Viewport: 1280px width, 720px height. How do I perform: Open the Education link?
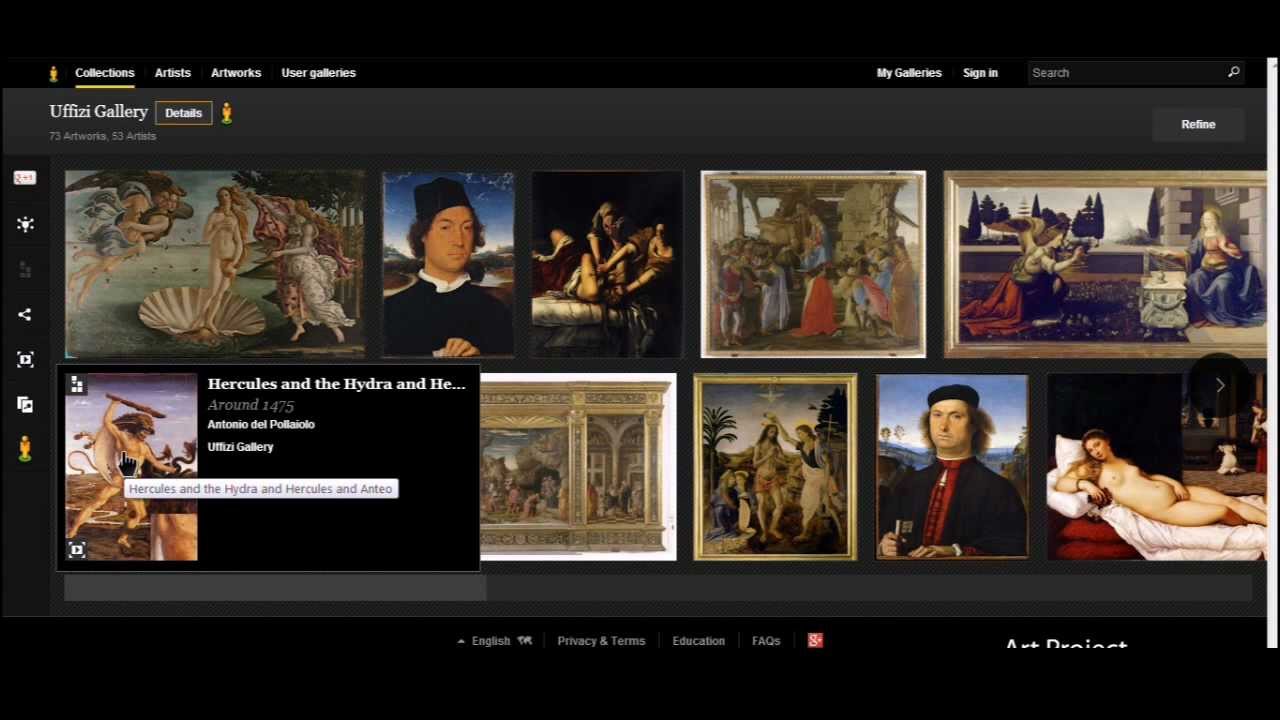pyautogui.click(x=698, y=641)
